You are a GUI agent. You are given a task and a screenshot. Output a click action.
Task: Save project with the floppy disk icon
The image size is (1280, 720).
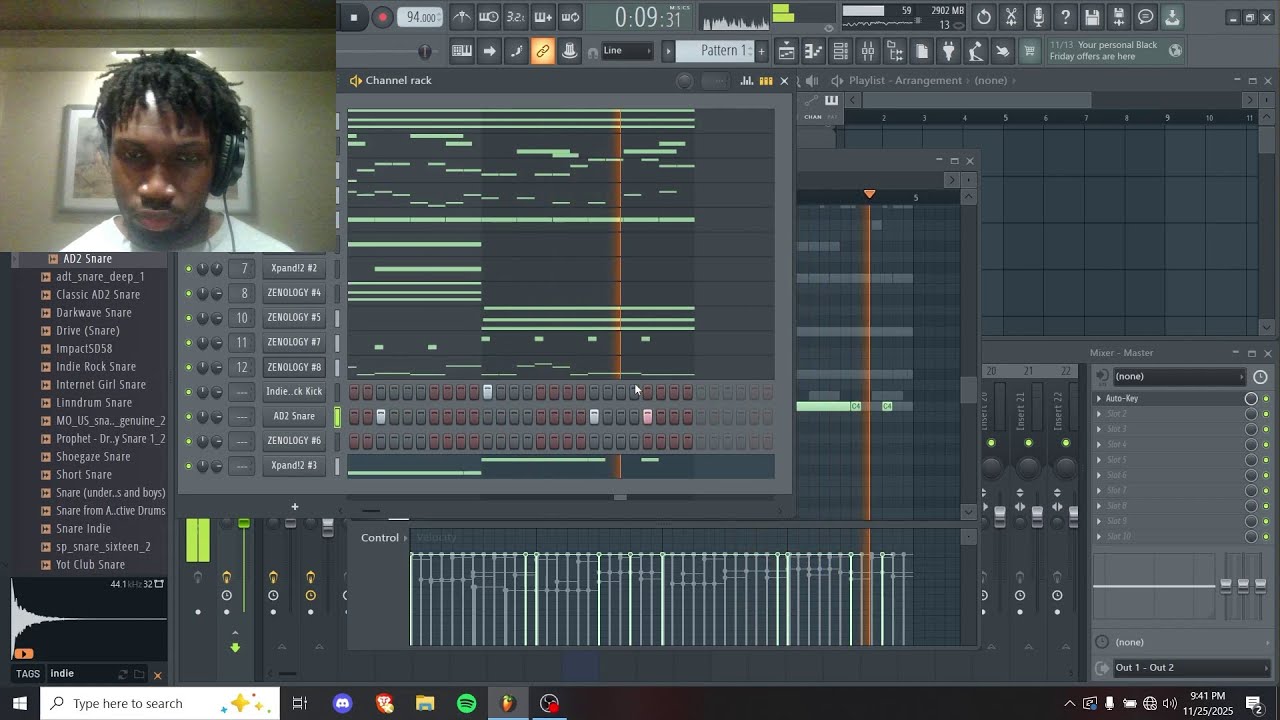(1092, 17)
